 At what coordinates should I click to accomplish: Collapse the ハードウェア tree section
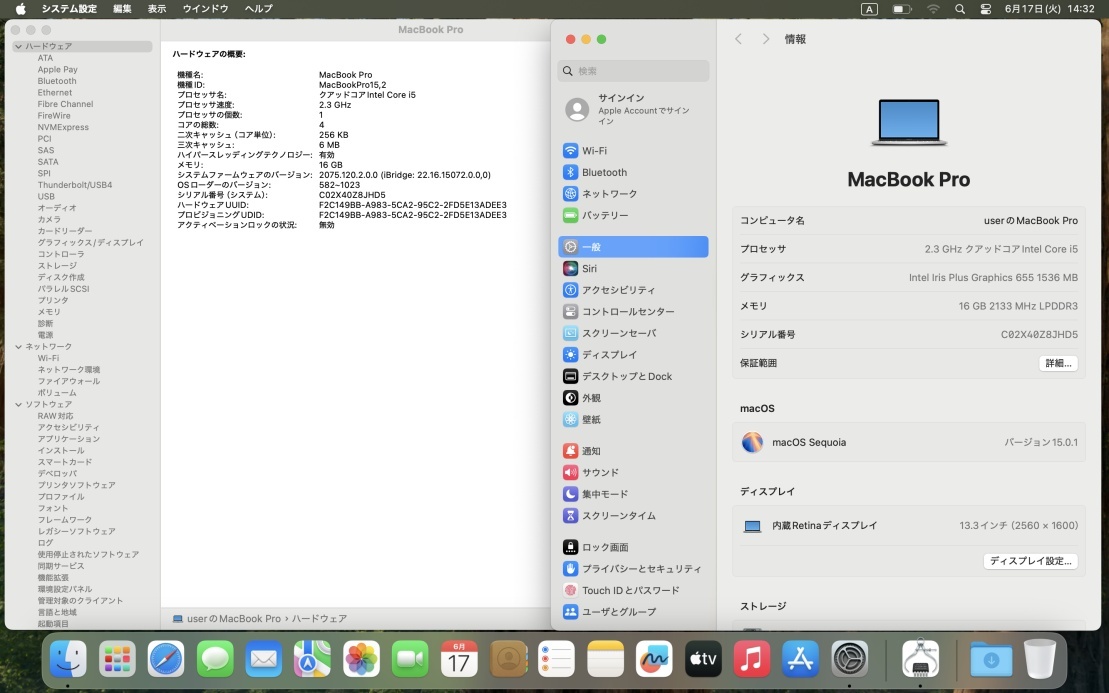18,47
